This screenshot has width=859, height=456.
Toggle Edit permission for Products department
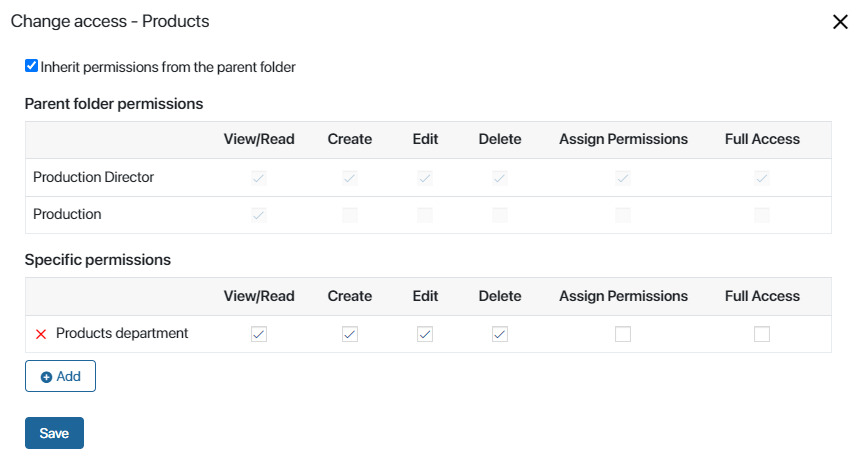(x=425, y=334)
